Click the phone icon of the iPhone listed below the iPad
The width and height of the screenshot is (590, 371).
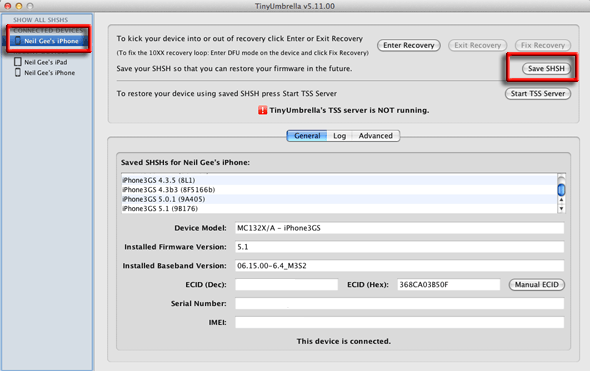18,72
